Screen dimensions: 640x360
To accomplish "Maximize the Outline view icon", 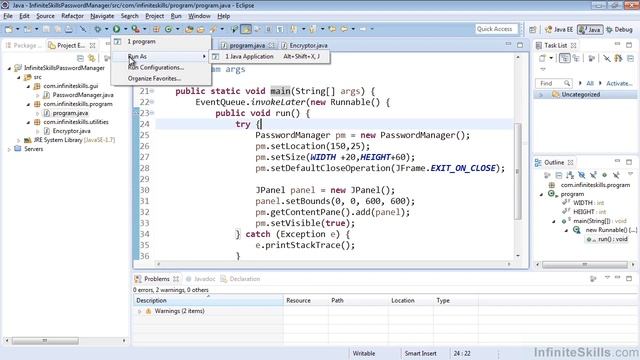I will (x=629, y=162).
